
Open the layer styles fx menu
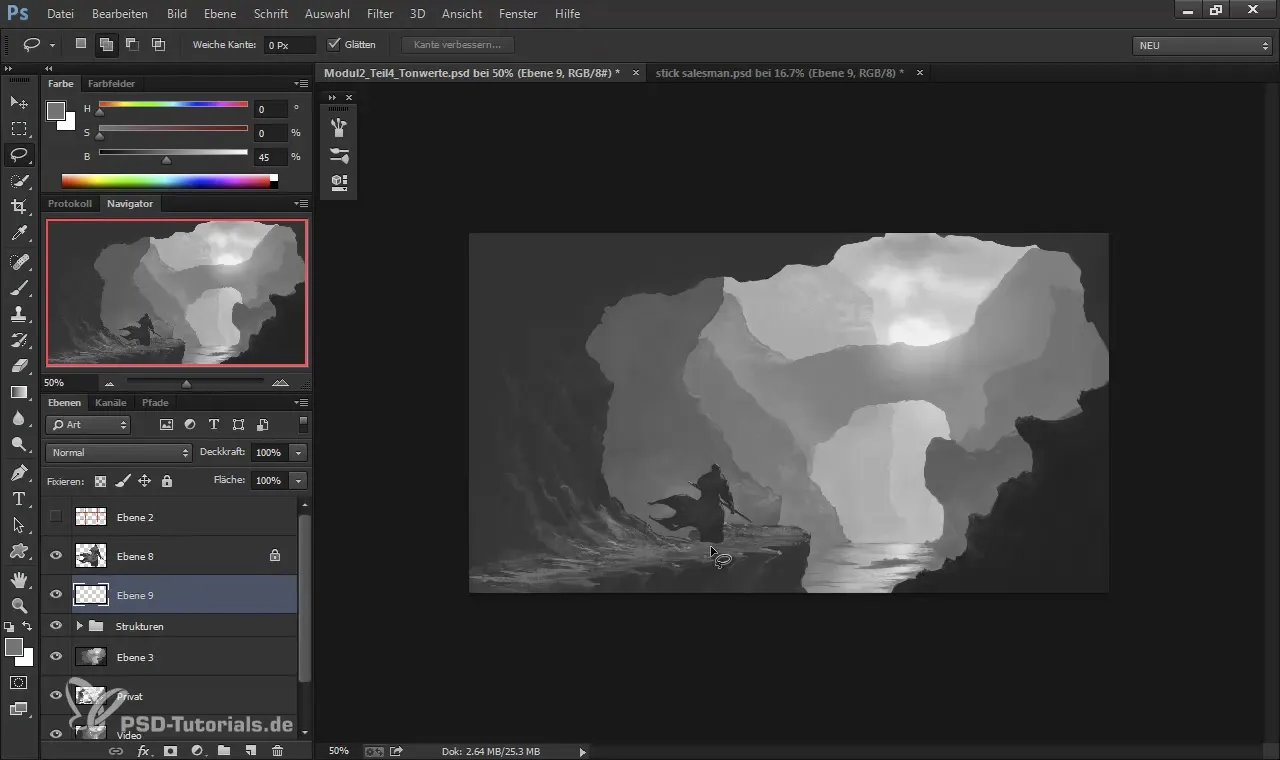pyautogui.click(x=143, y=750)
